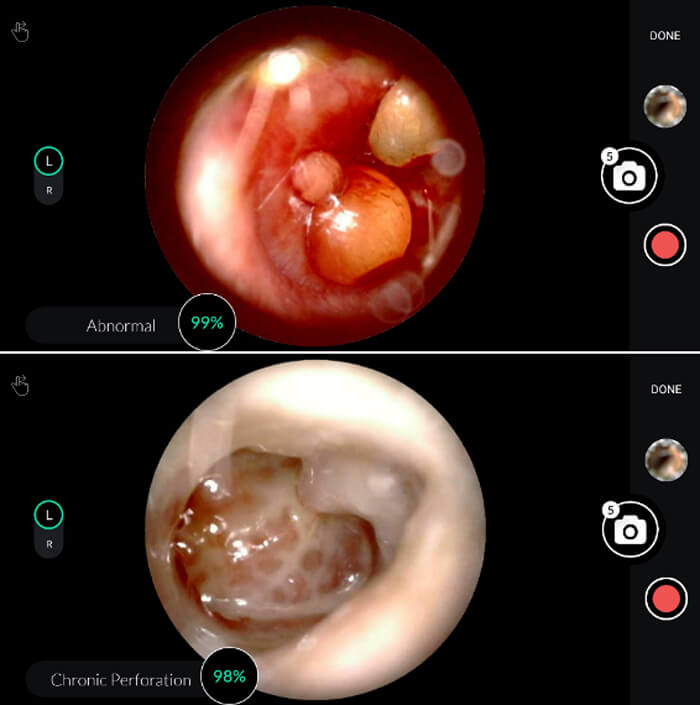700x705 pixels.
Task: Open the captured image thumbnail in the bottom panel
Action: coord(664,460)
